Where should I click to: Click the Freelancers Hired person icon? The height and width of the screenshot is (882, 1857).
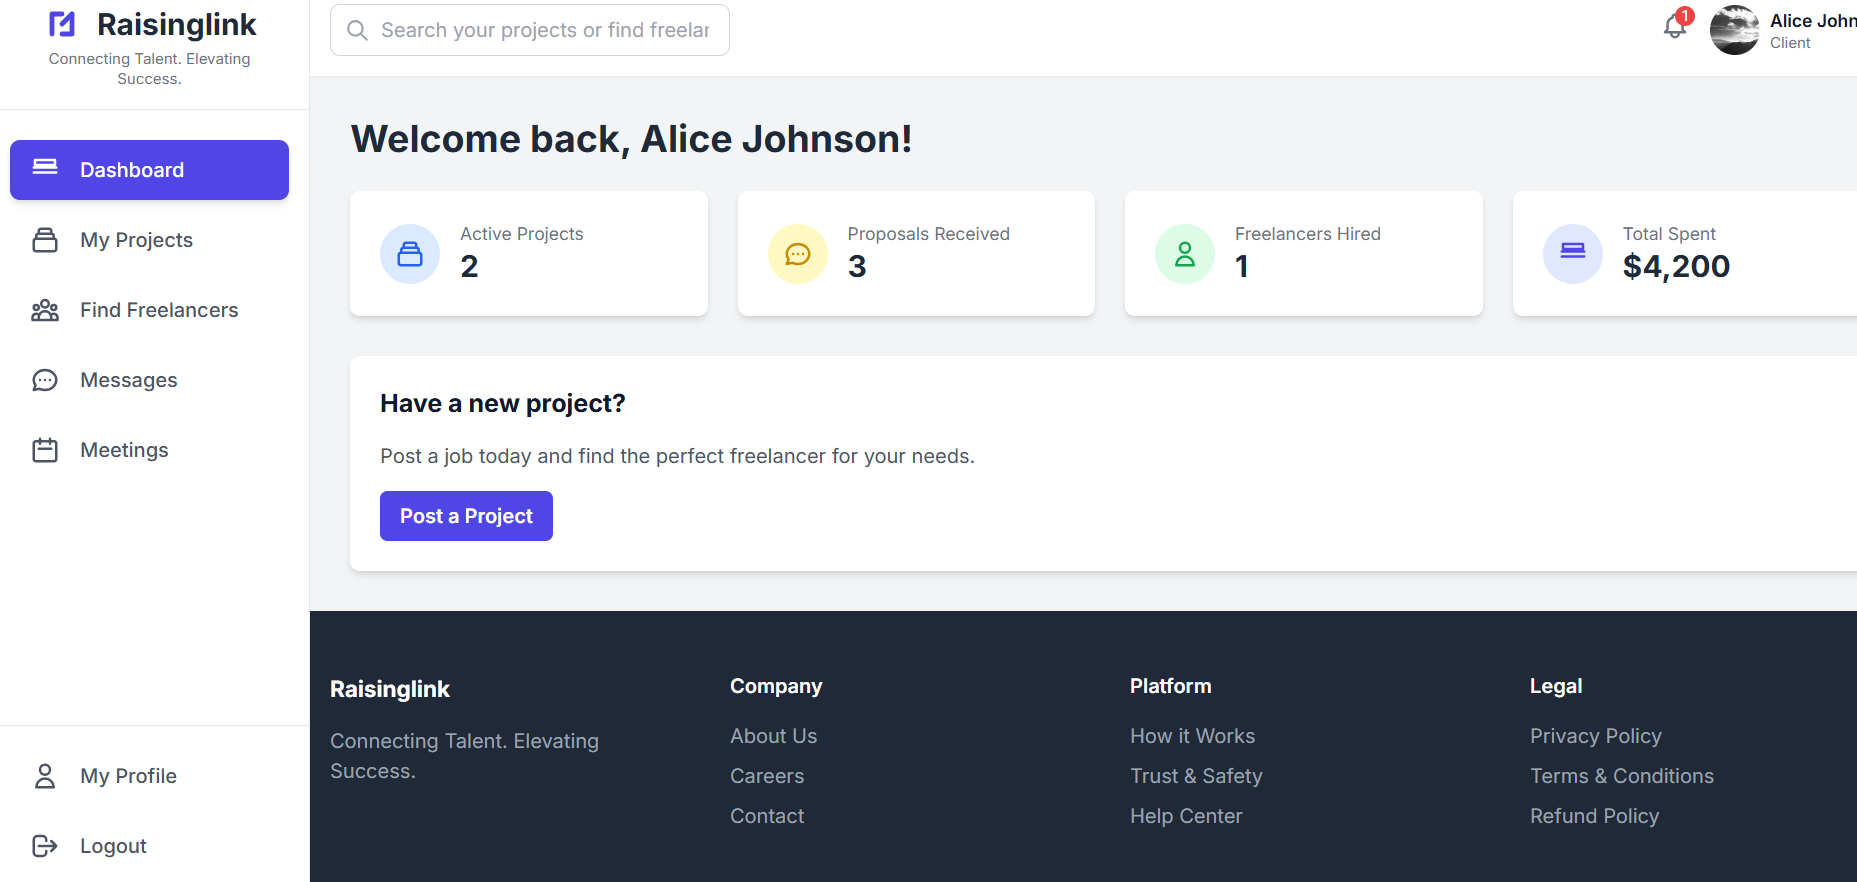(1185, 254)
